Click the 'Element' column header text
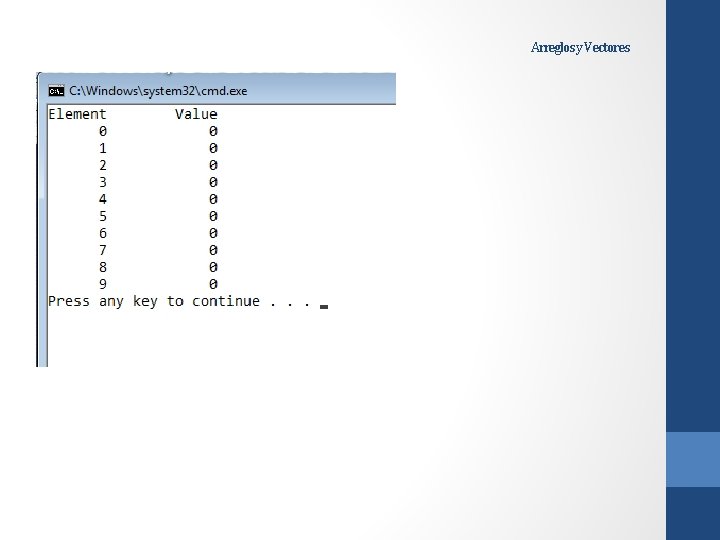Image resolution: width=720 pixels, height=540 pixels. pos(77,114)
